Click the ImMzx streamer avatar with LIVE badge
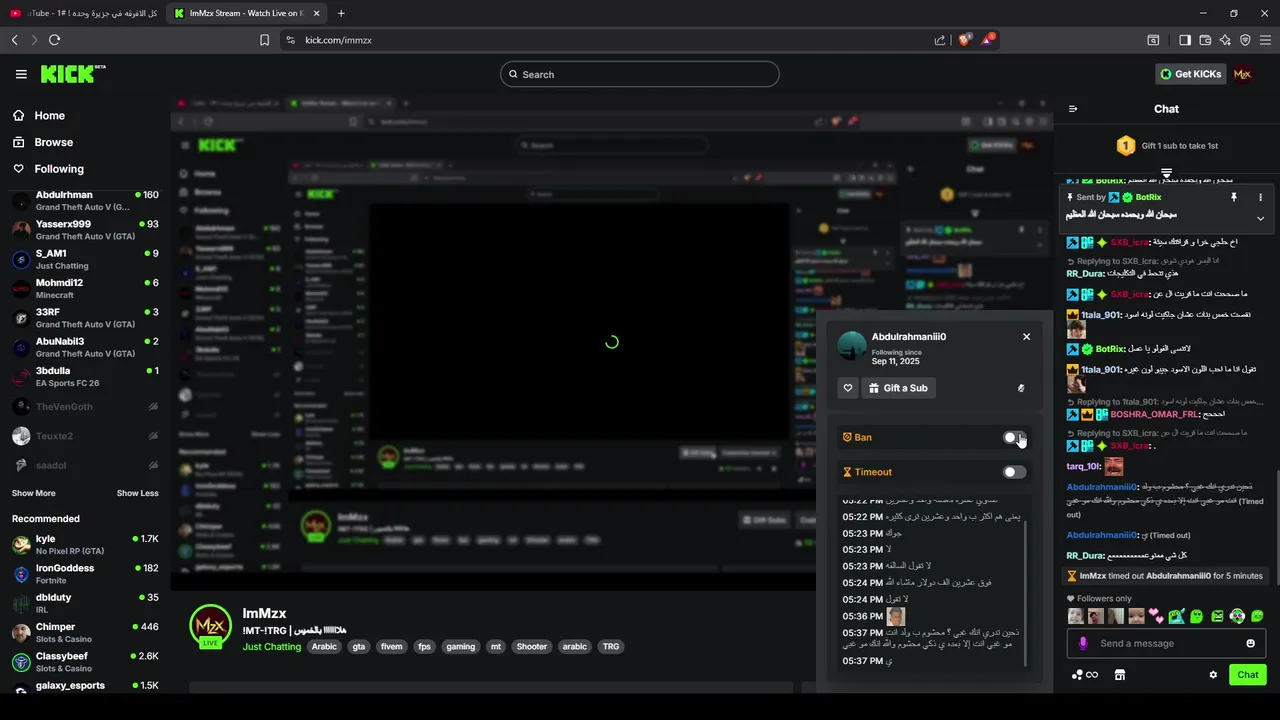This screenshot has height=720, width=1280. coord(211,627)
